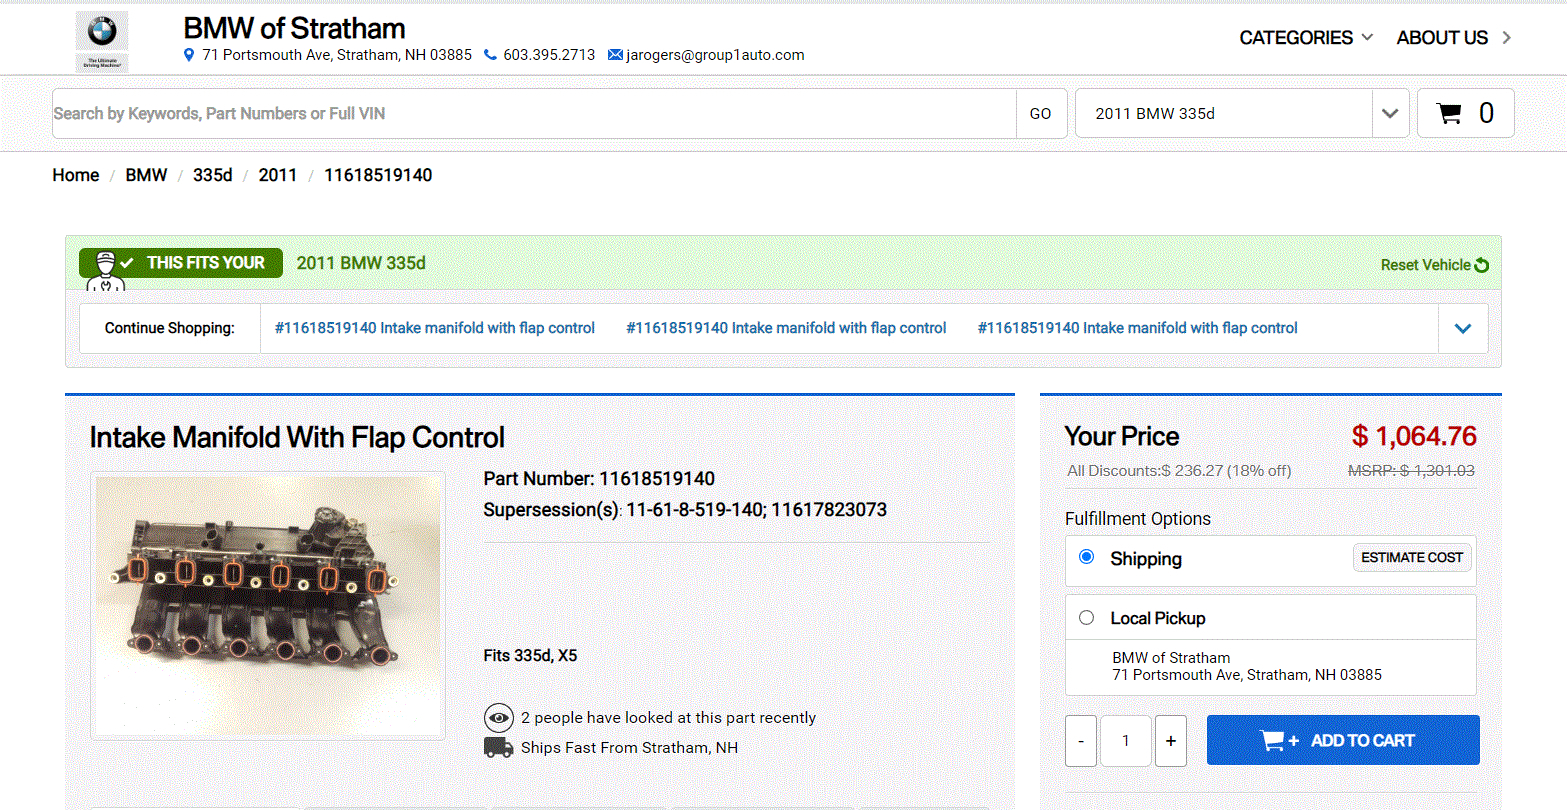The image size is (1567, 810).
Task: Click the phone icon beside 603.395.2713
Action: (x=490, y=55)
